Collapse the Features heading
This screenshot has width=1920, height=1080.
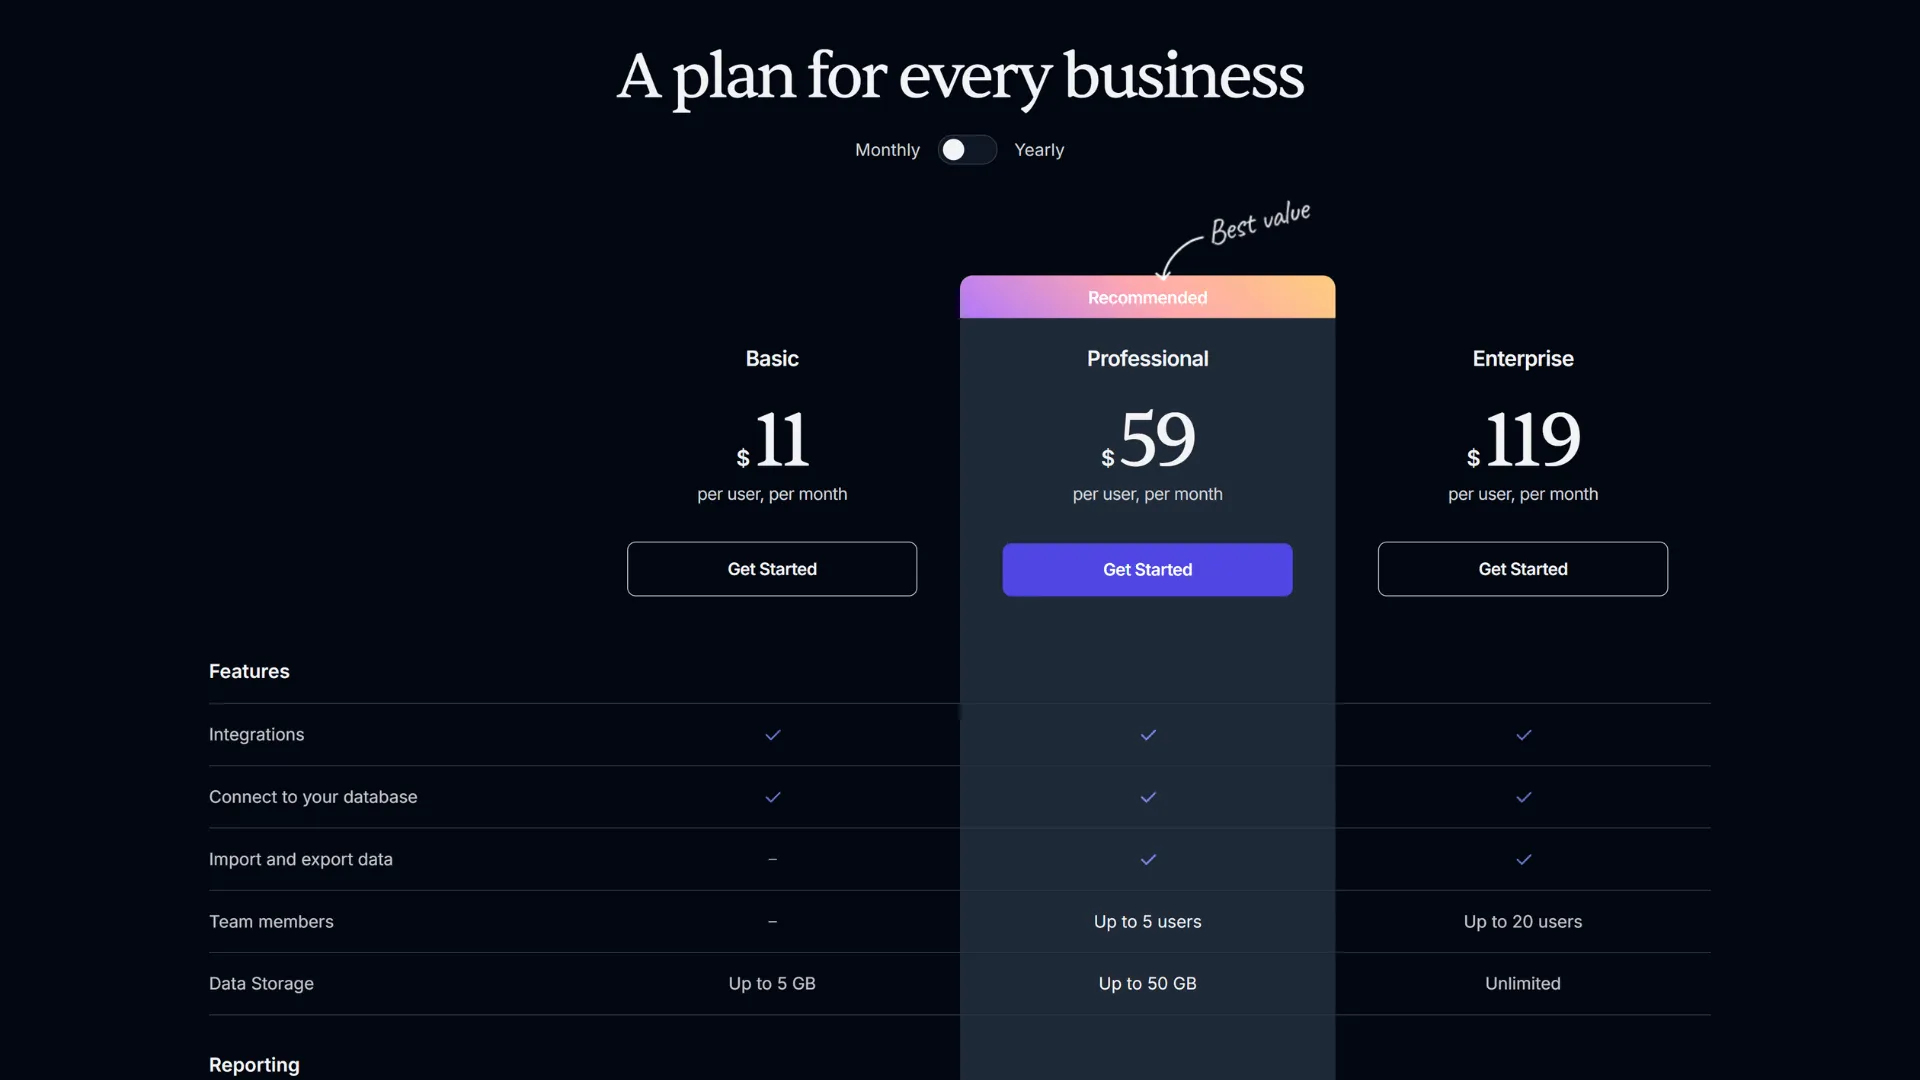pyautogui.click(x=248, y=671)
